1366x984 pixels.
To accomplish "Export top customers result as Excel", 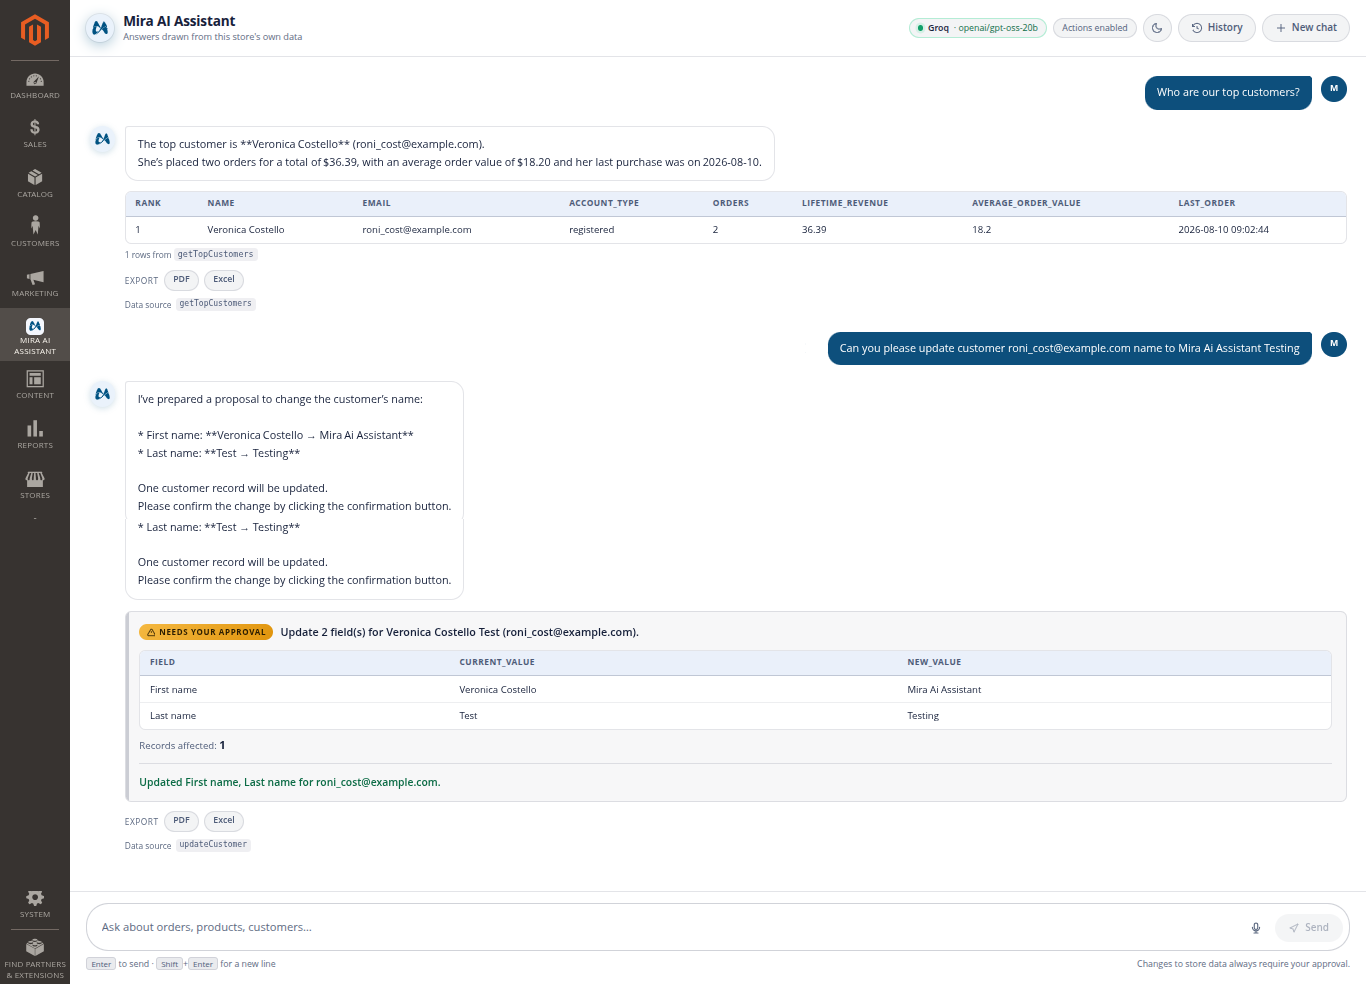I will 224,280.
